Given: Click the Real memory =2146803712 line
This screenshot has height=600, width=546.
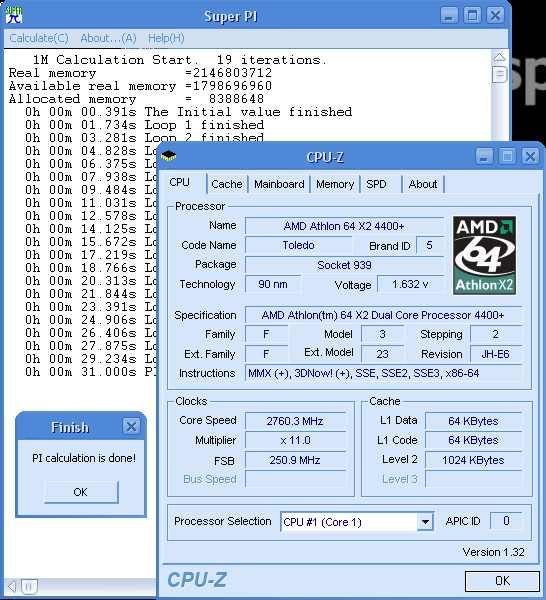Looking at the screenshot, I should click(140, 73).
